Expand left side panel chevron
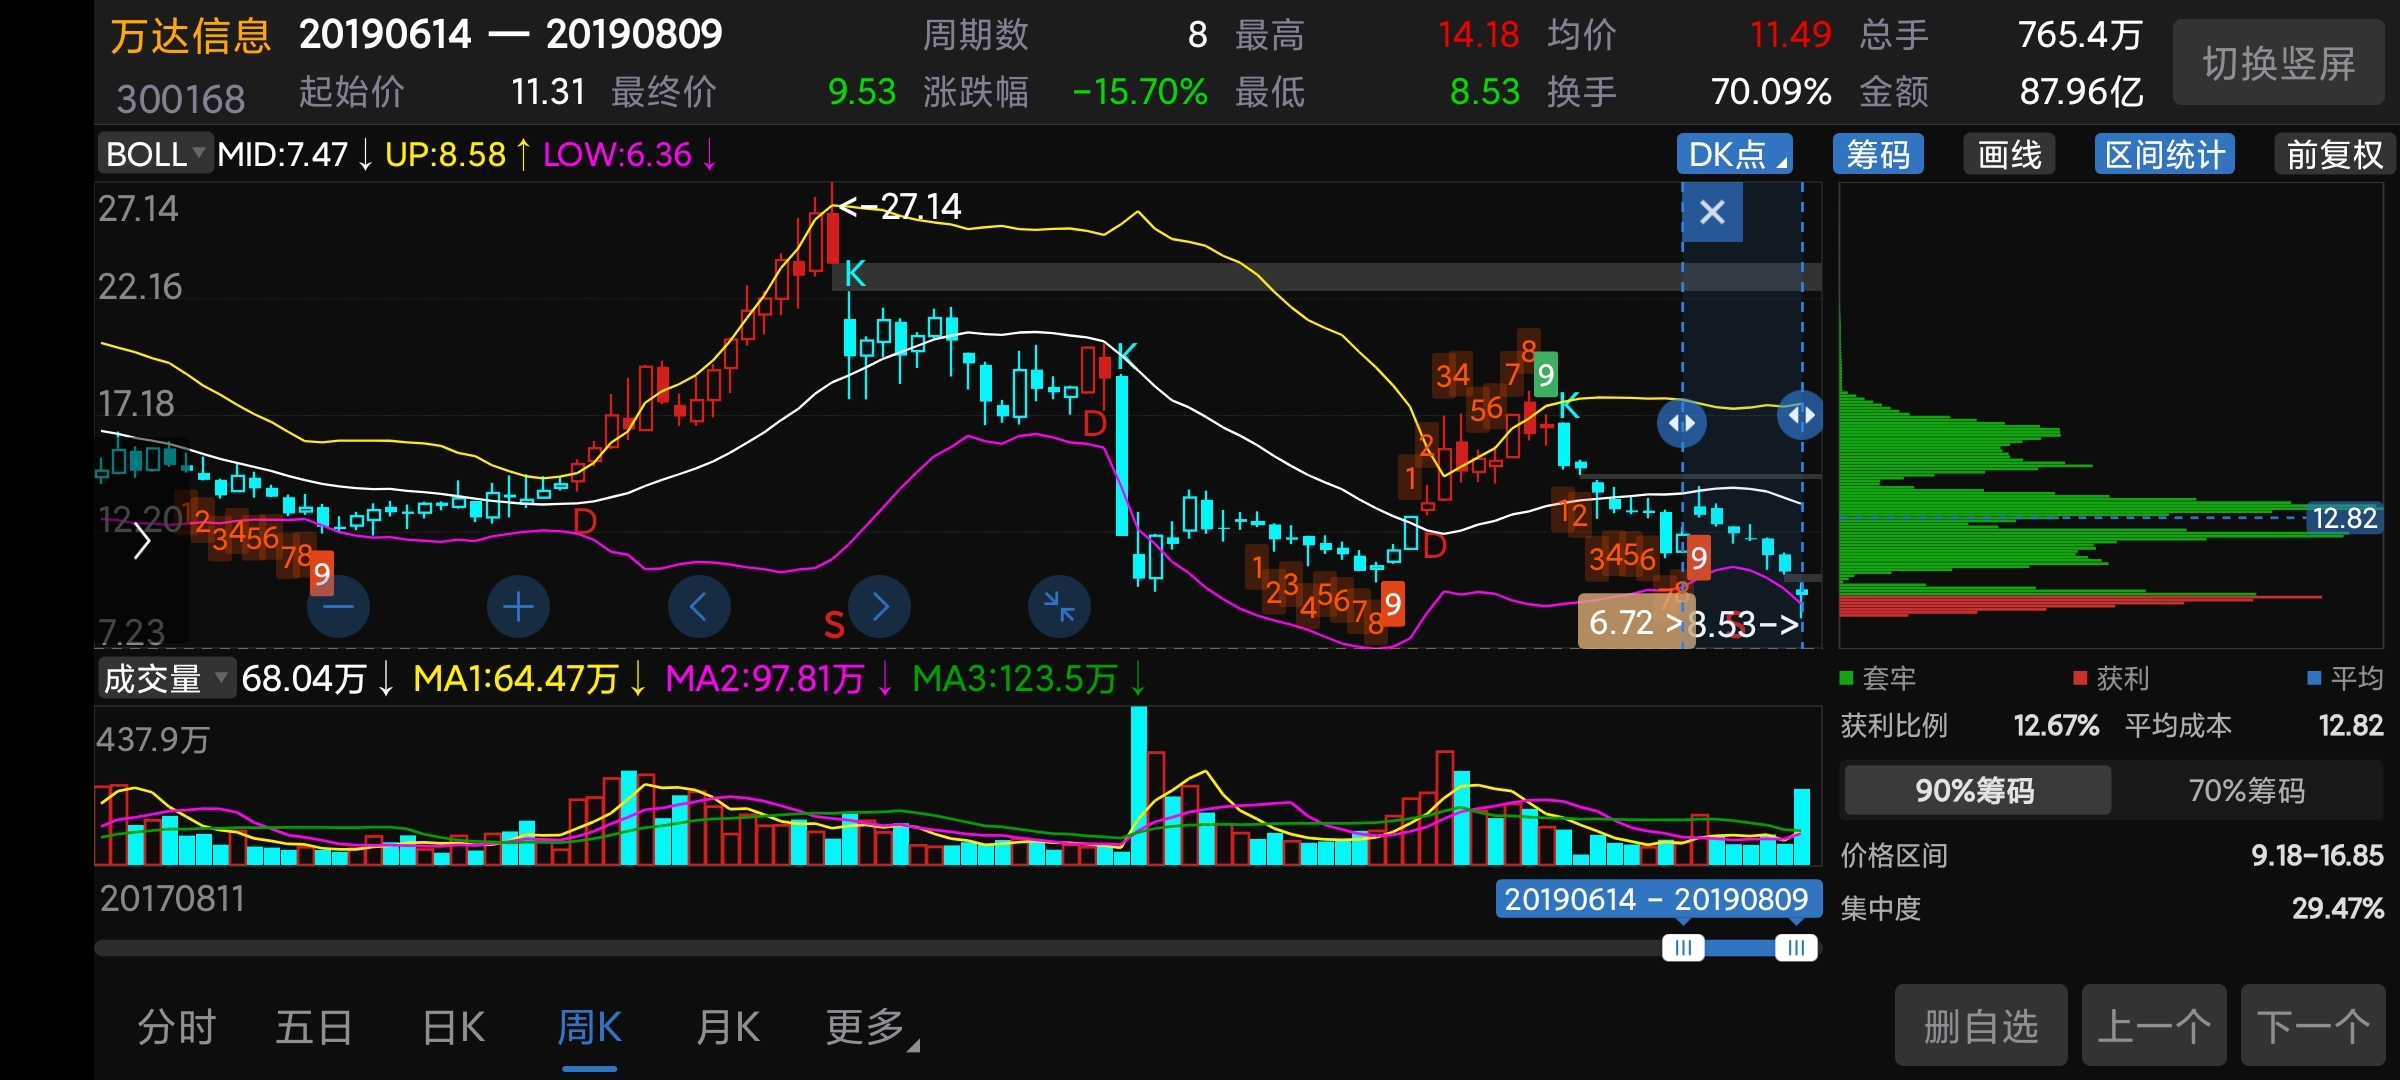This screenshot has height=1080, width=2400. coord(142,543)
